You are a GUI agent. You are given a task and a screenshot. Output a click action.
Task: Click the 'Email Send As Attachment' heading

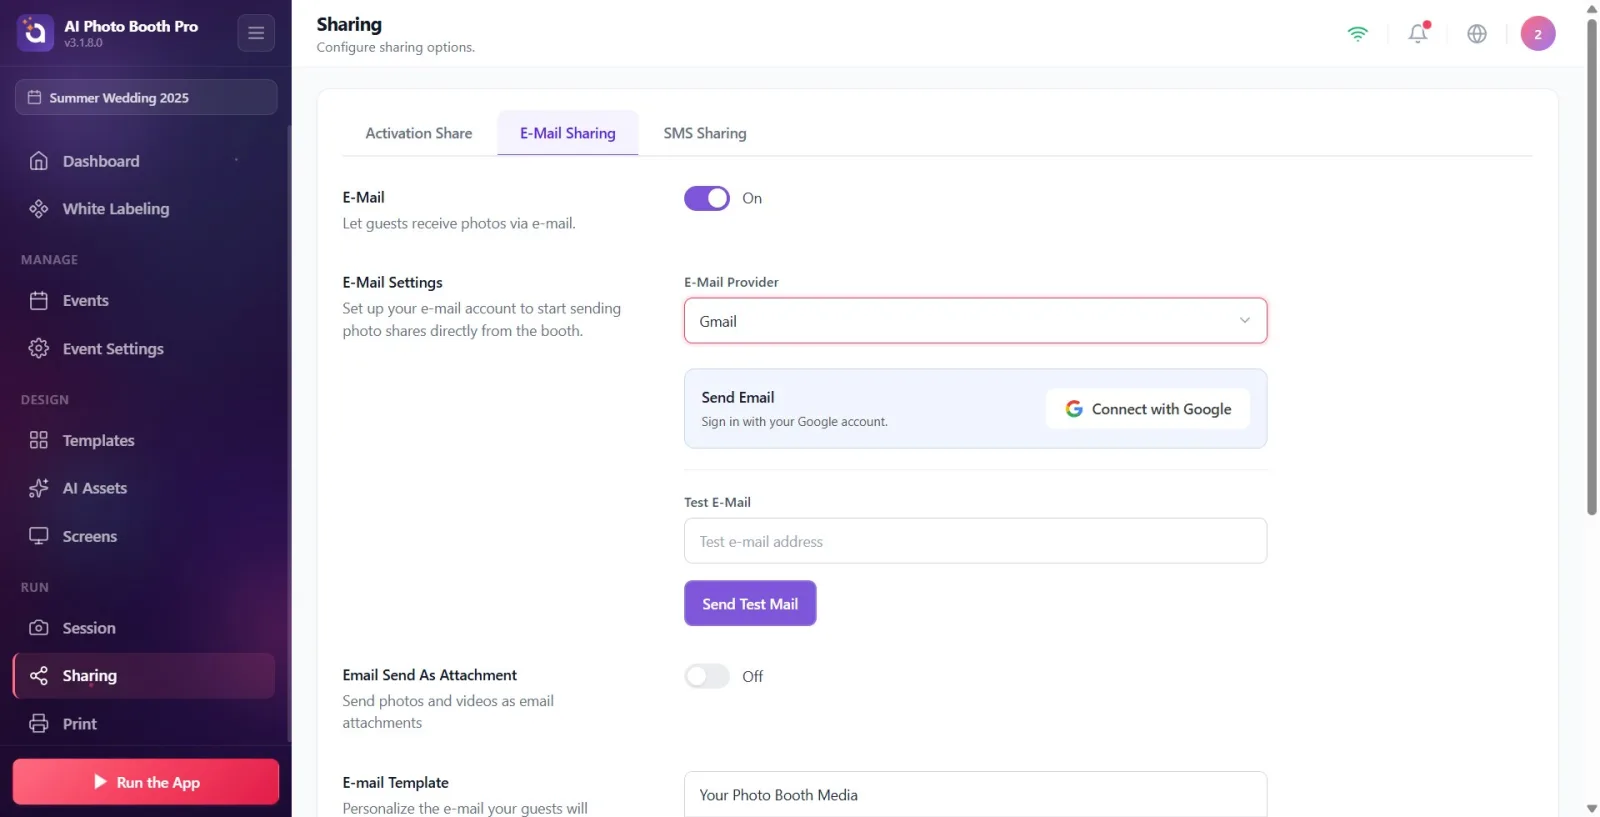[430, 675]
